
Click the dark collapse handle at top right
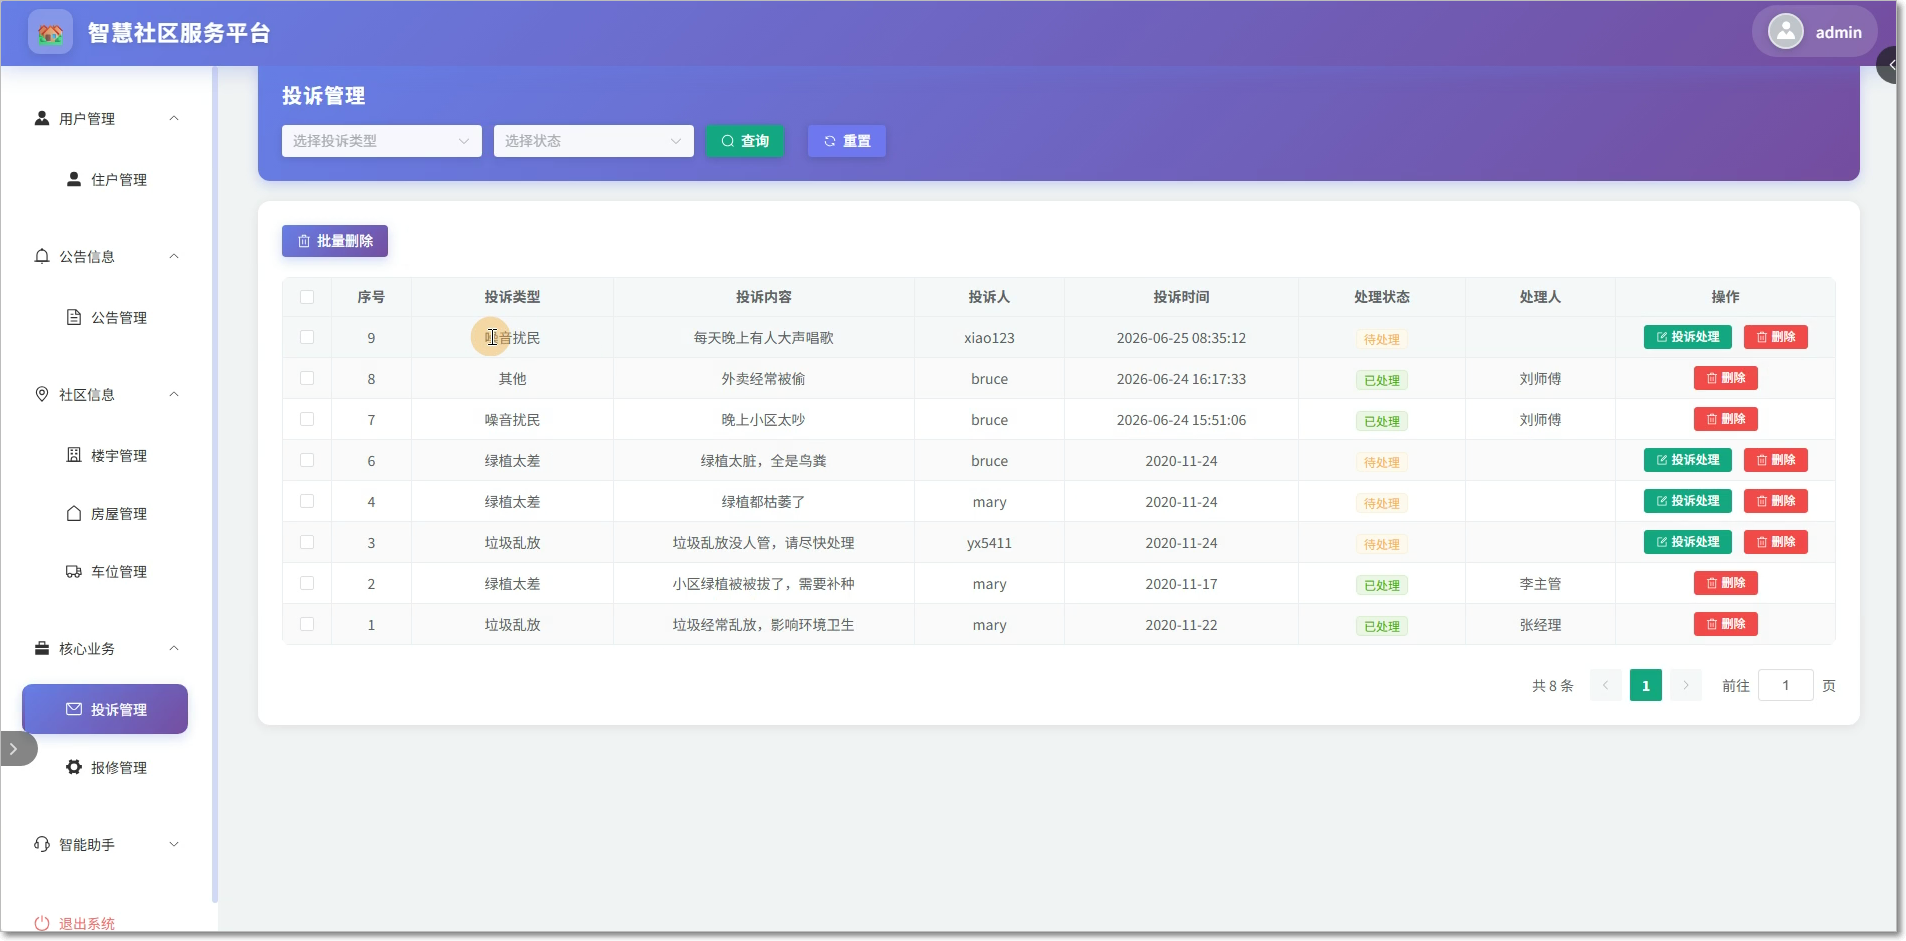pos(1889,65)
